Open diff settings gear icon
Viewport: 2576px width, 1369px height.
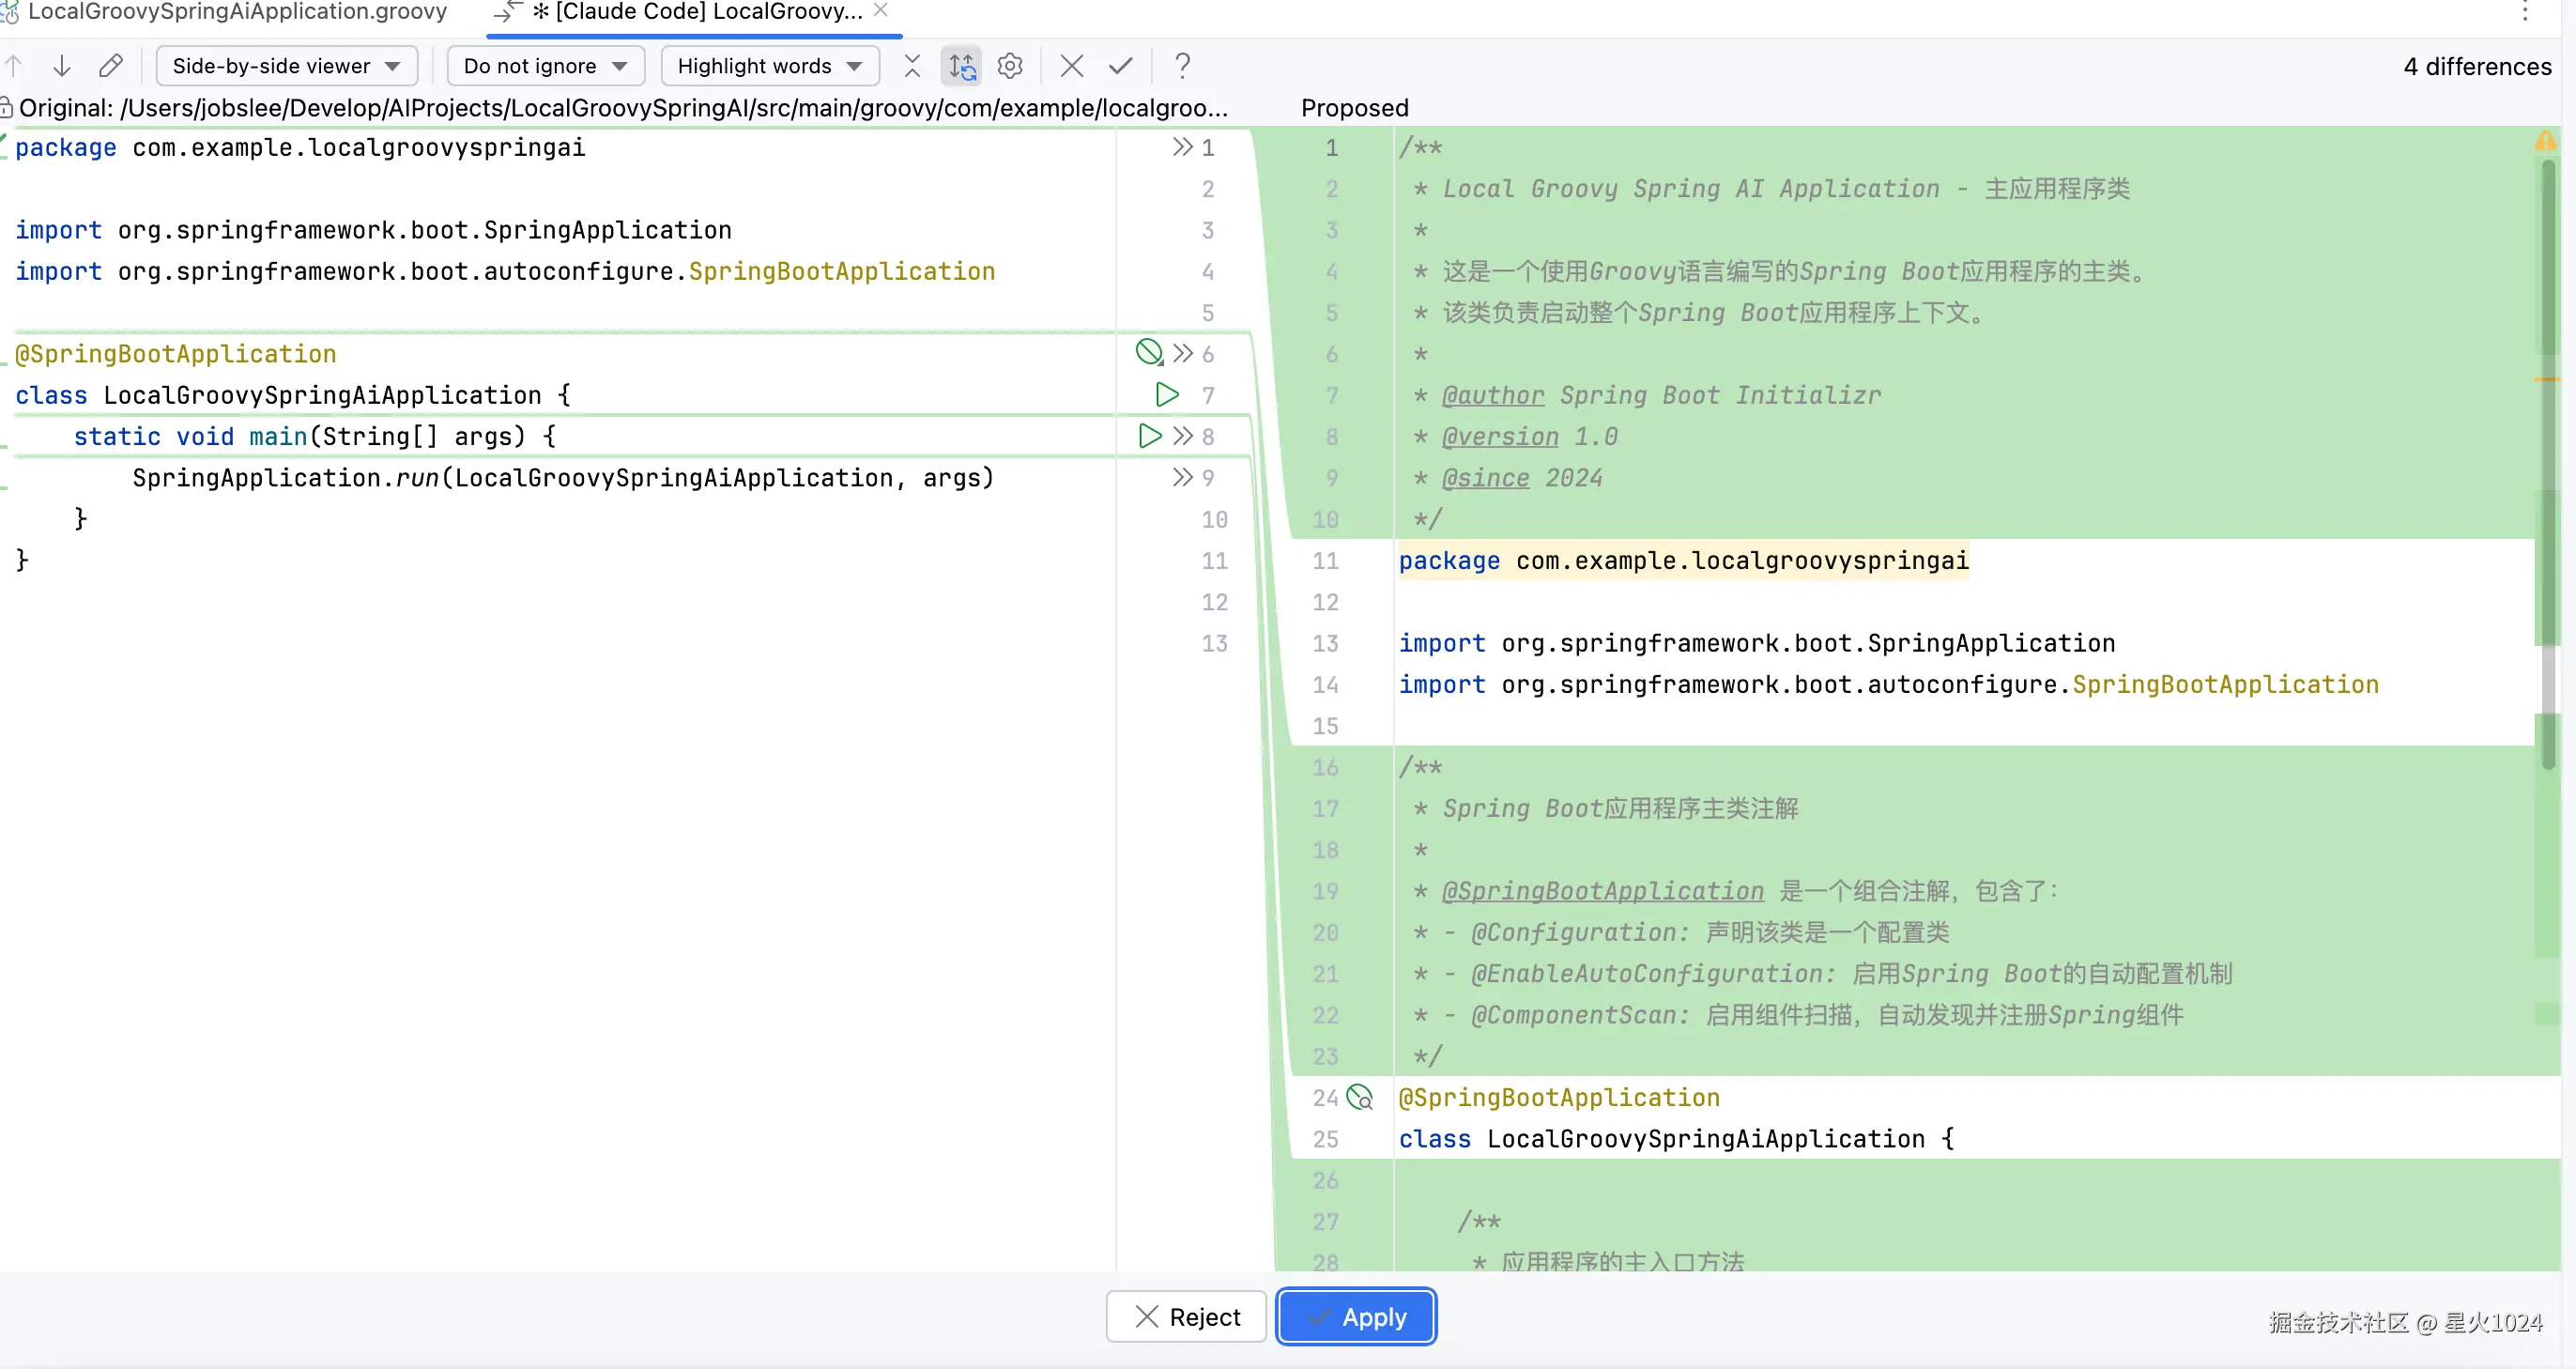click(1010, 66)
